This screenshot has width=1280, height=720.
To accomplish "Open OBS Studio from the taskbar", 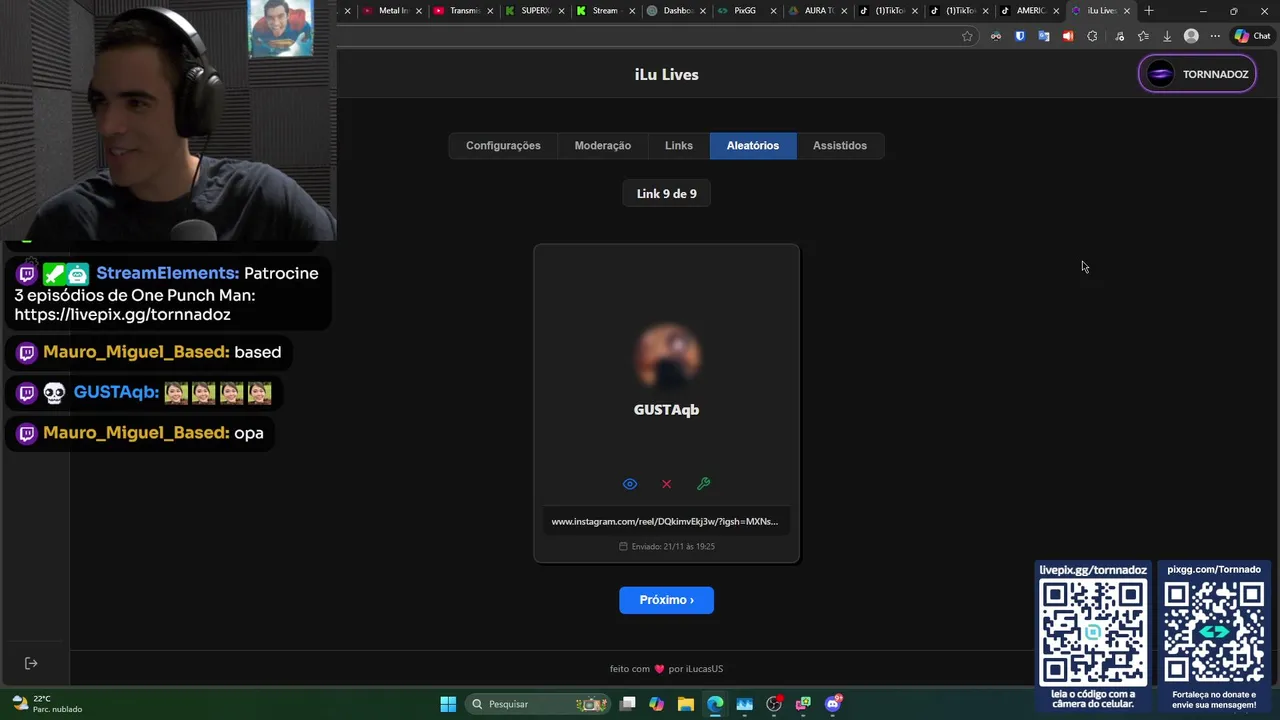I will click(x=774, y=704).
